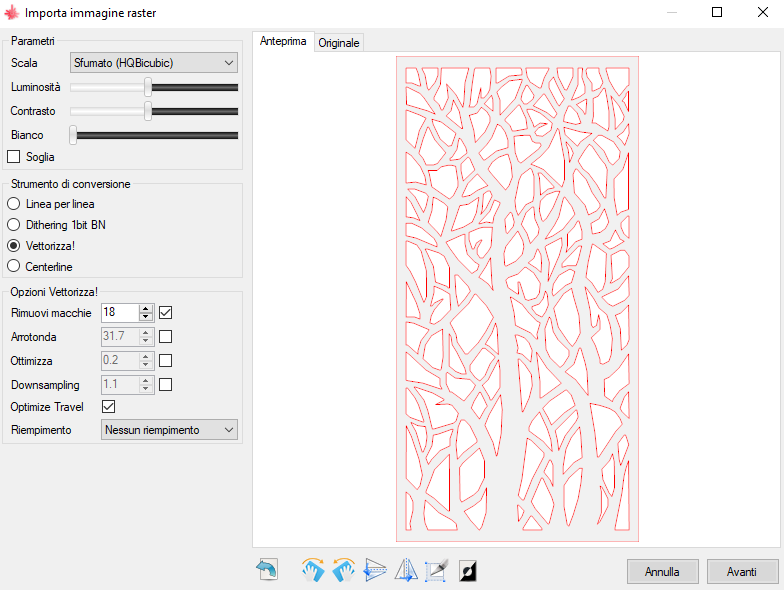
Task: Select the Anteprima tab
Action: click(283, 42)
